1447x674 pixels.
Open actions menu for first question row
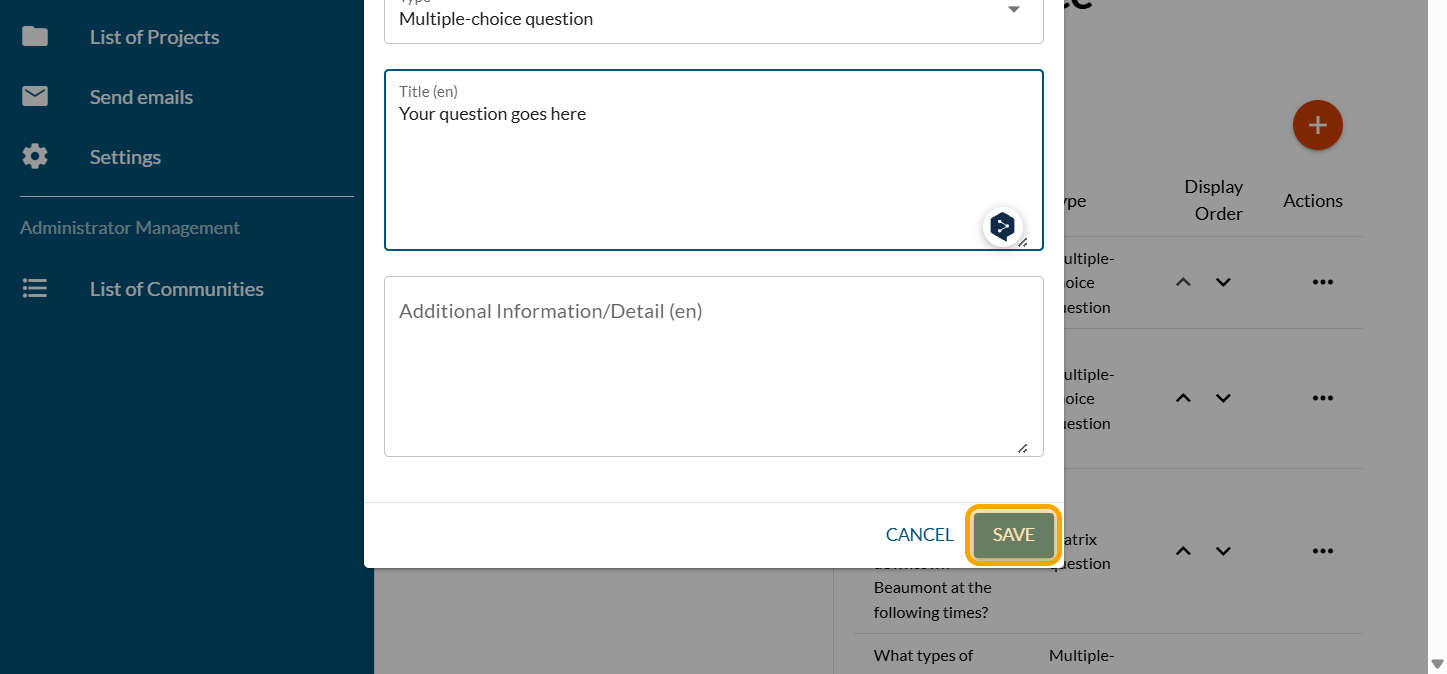1322,283
